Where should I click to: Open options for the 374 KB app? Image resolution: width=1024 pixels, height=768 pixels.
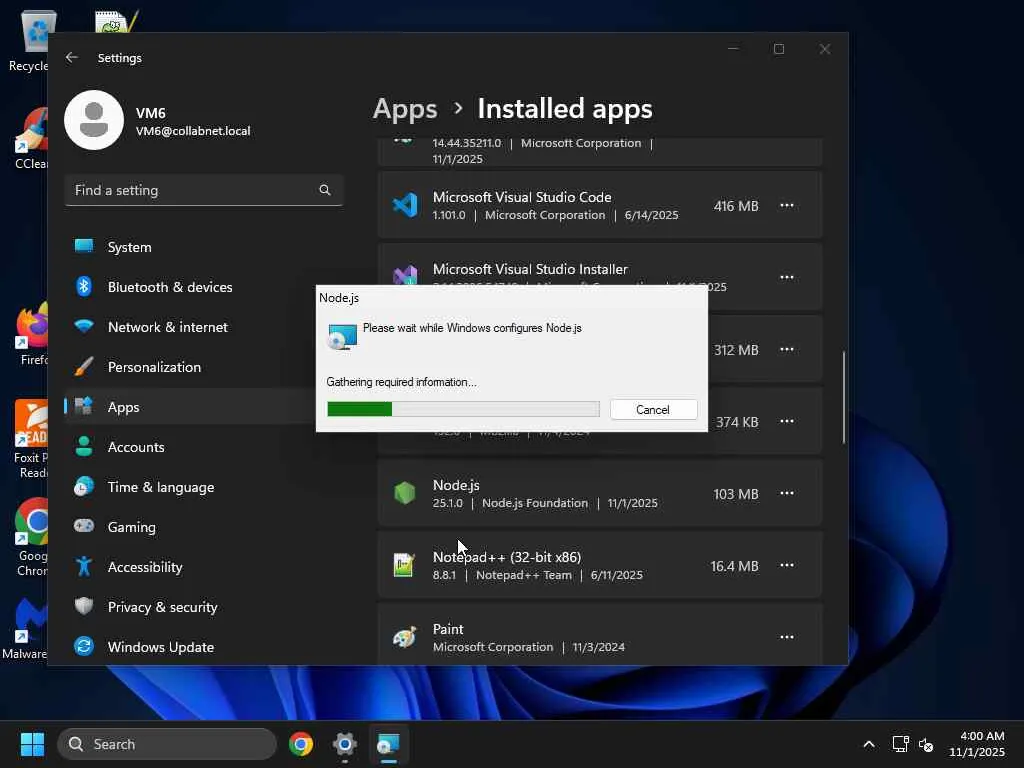pyautogui.click(x=786, y=421)
